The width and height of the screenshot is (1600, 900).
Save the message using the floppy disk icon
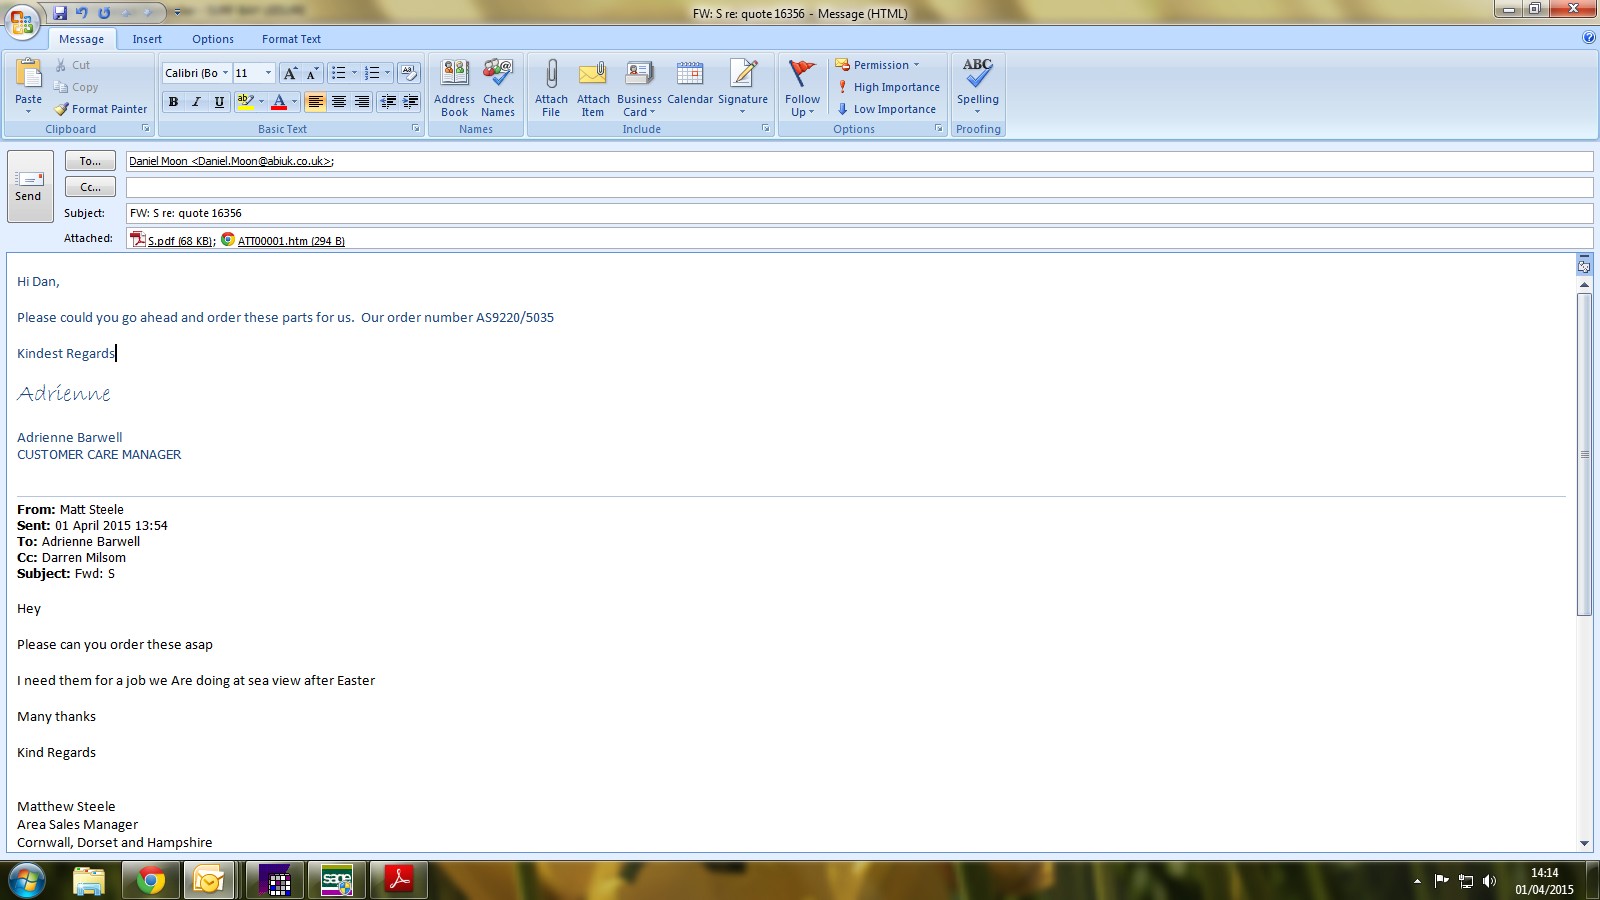[60, 13]
